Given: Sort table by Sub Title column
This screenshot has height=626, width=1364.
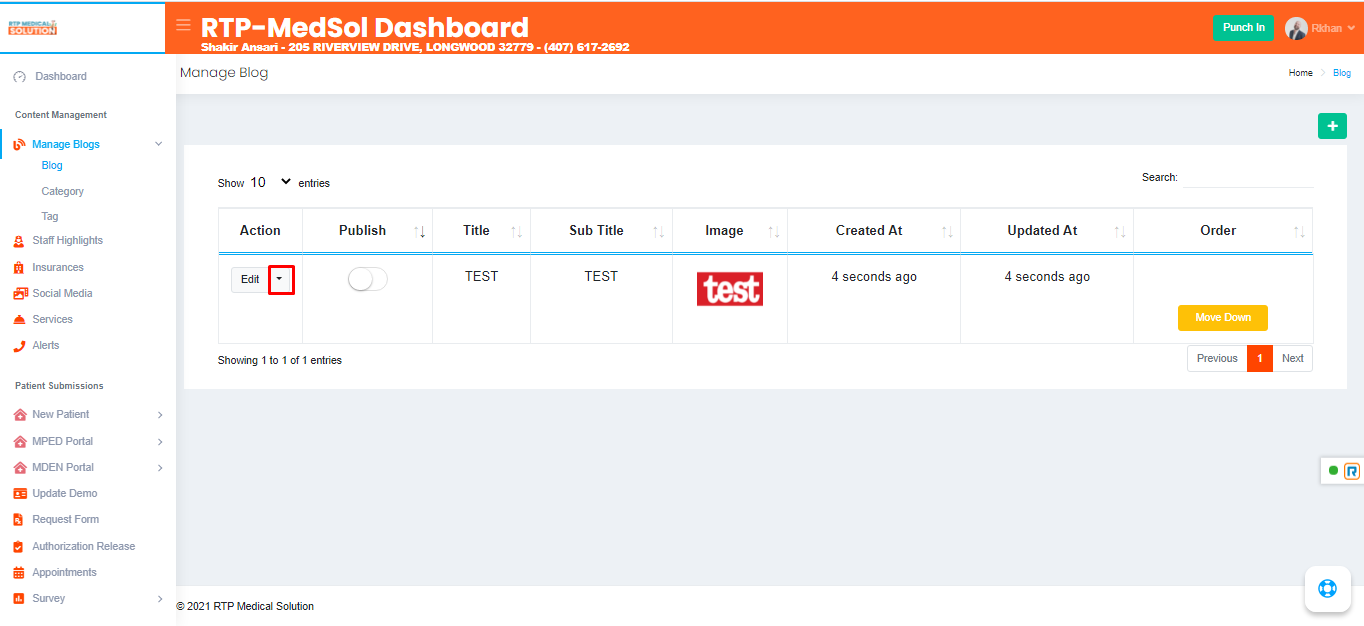Looking at the screenshot, I should (x=601, y=231).
